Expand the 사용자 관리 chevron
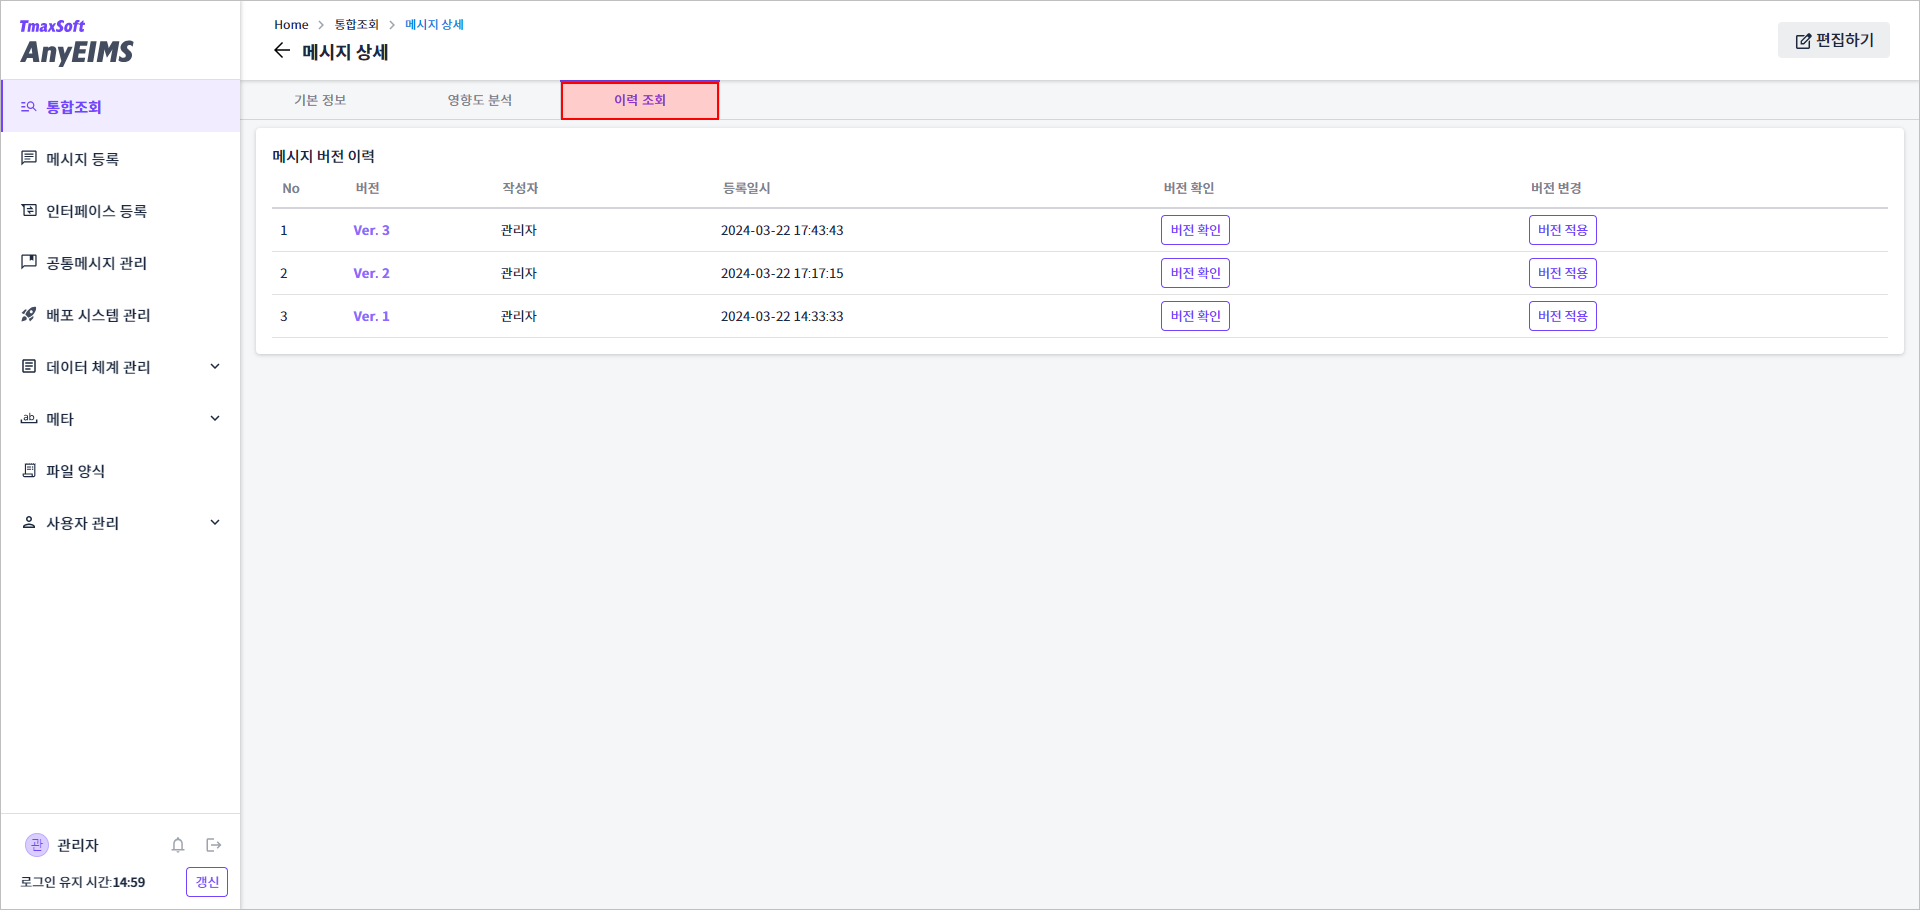This screenshot has height=910, width=1920. [x=215, y=522]
